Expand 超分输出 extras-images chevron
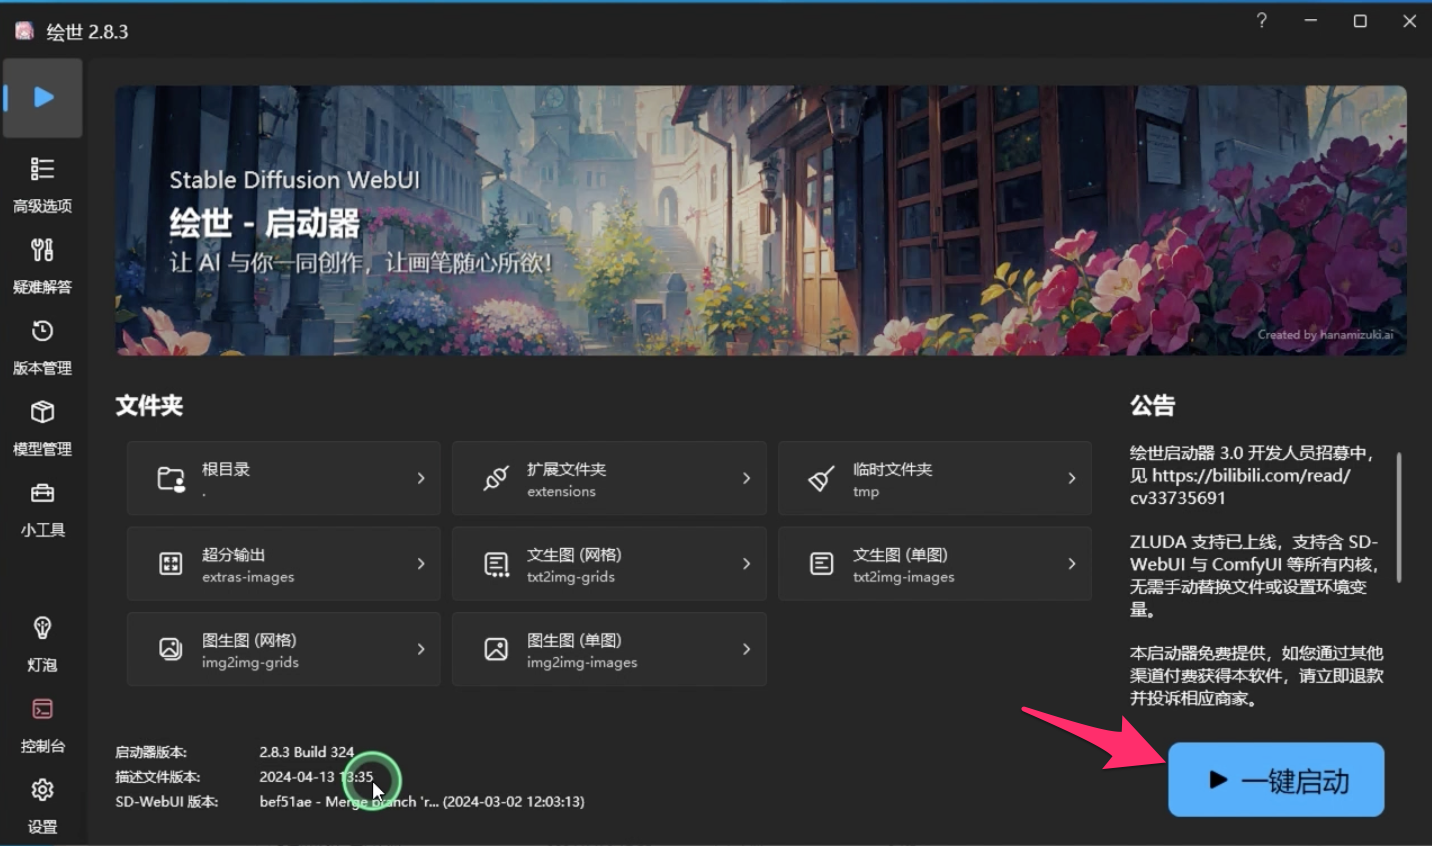 coord(421,564)
